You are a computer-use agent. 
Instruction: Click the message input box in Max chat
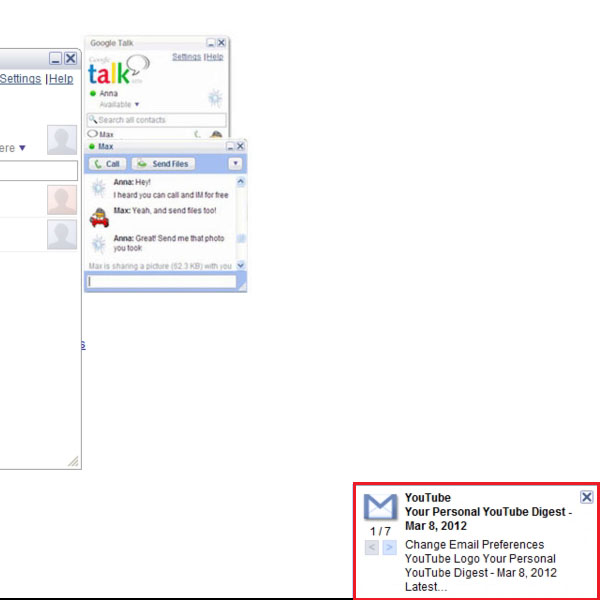point(161,282)
